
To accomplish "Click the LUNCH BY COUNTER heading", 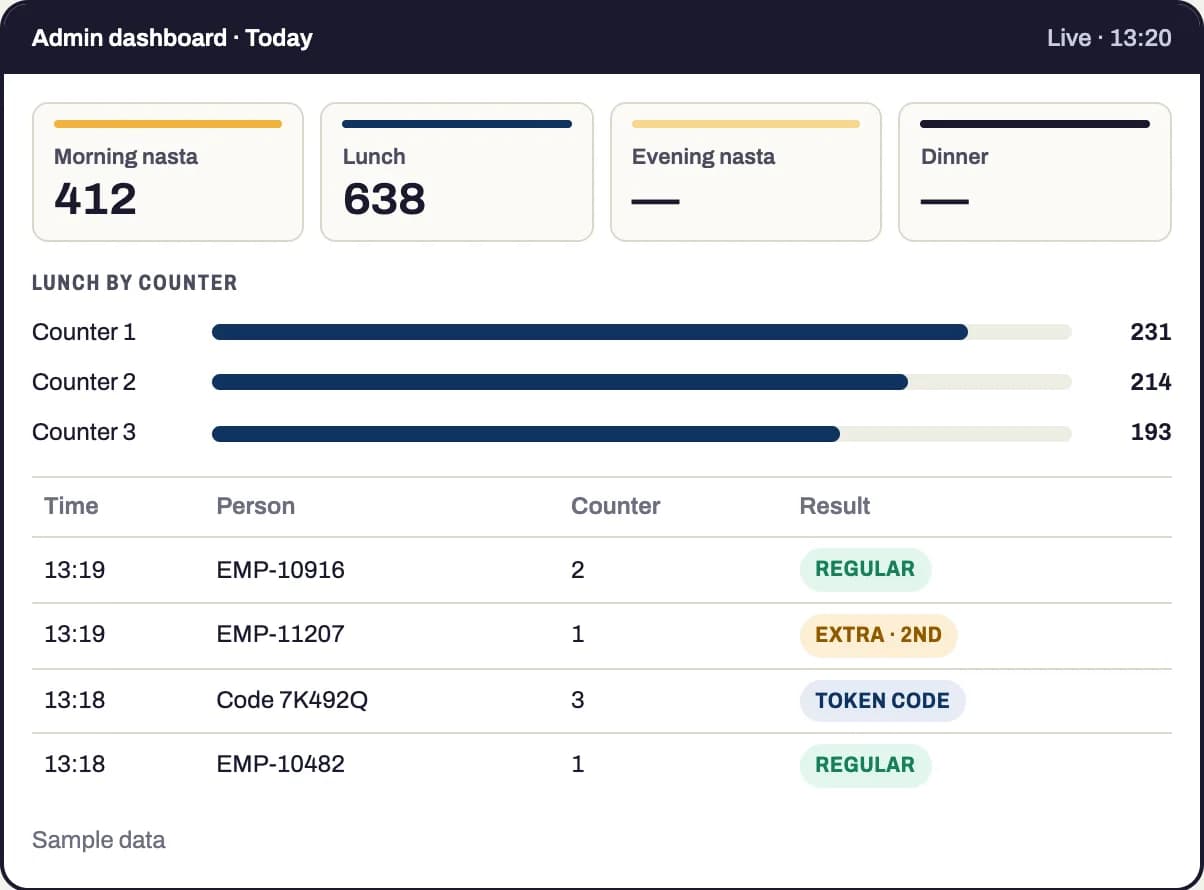I will (x=135, y=283).
